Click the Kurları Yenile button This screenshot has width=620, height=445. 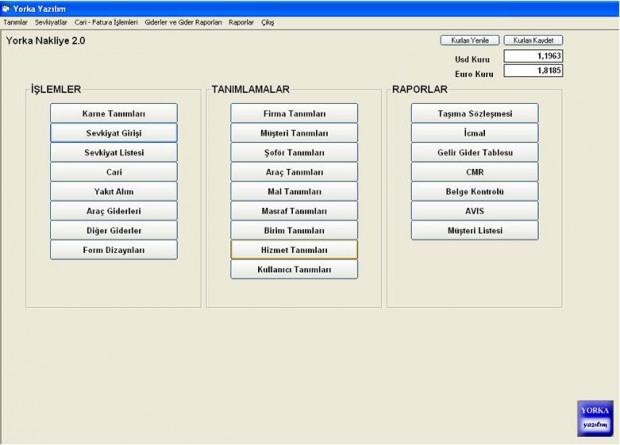[x=470, y=40]
